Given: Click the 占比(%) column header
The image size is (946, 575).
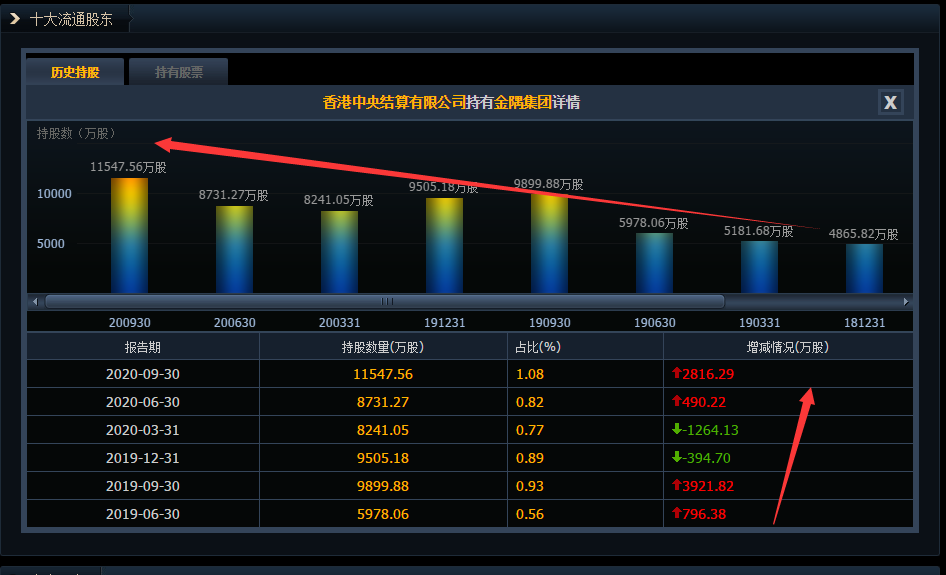Looking at the screenshot, I should tap(585, 347).
